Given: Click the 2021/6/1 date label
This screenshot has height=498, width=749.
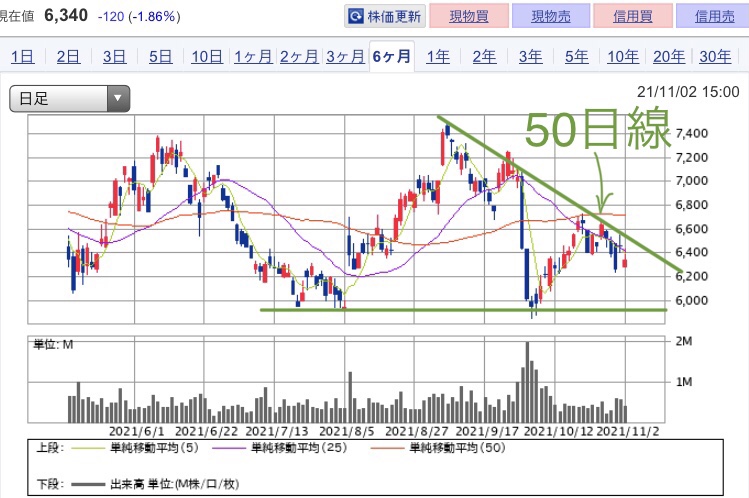Looking at the screenshot, I should click(x=137, y=432).
